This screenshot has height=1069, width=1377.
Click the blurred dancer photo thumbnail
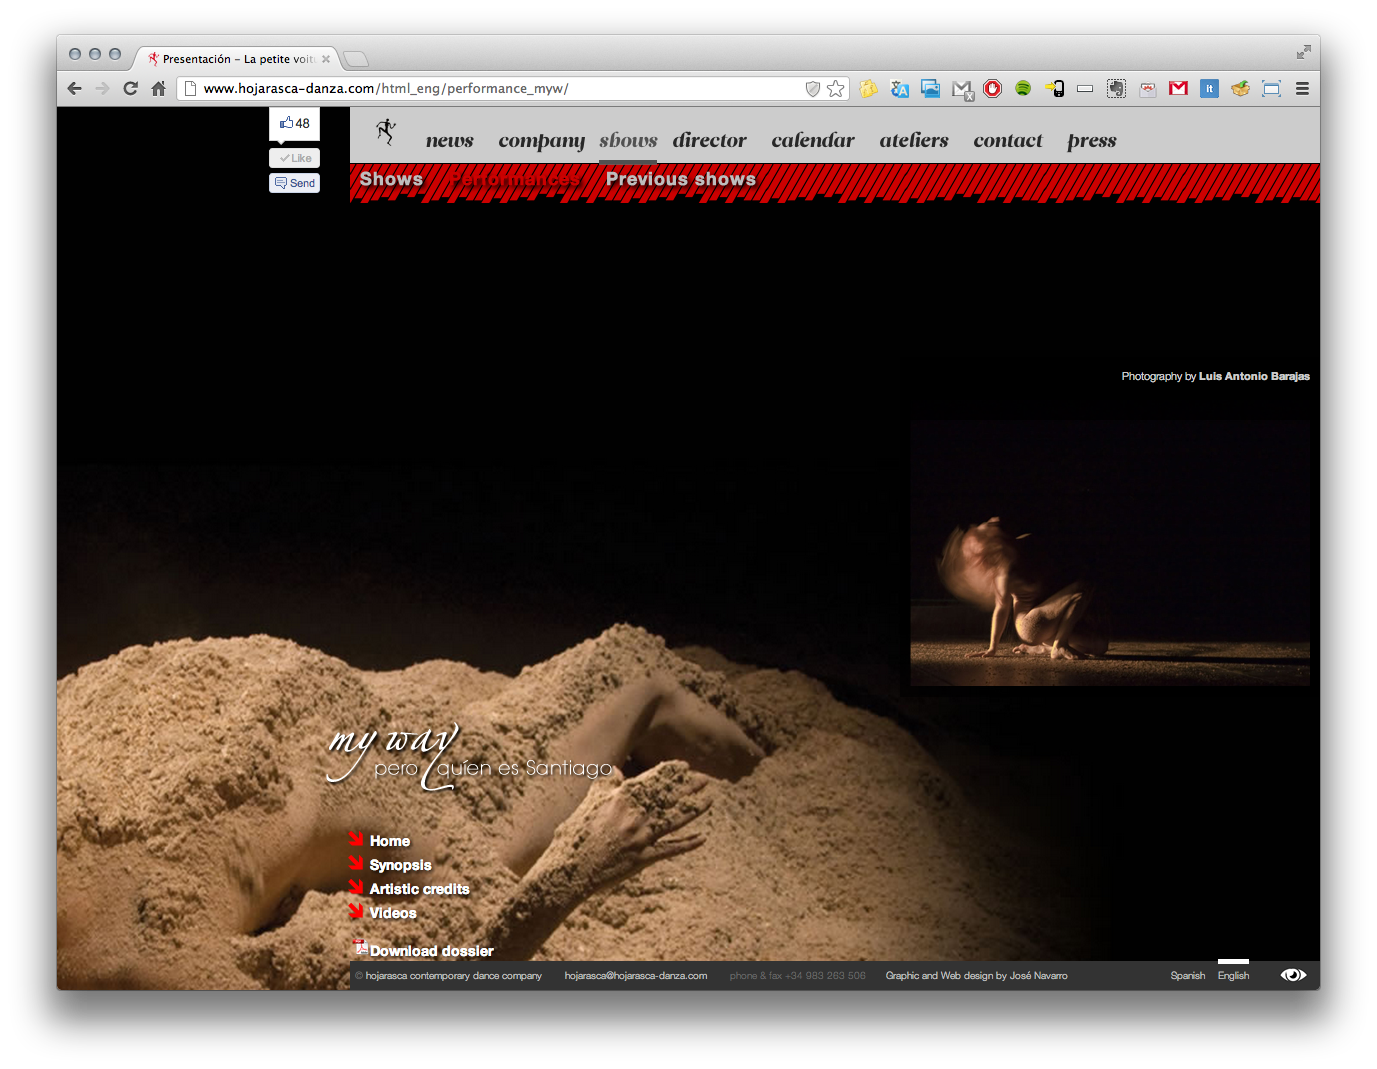pyautogui.click(x=1109, y=553)
